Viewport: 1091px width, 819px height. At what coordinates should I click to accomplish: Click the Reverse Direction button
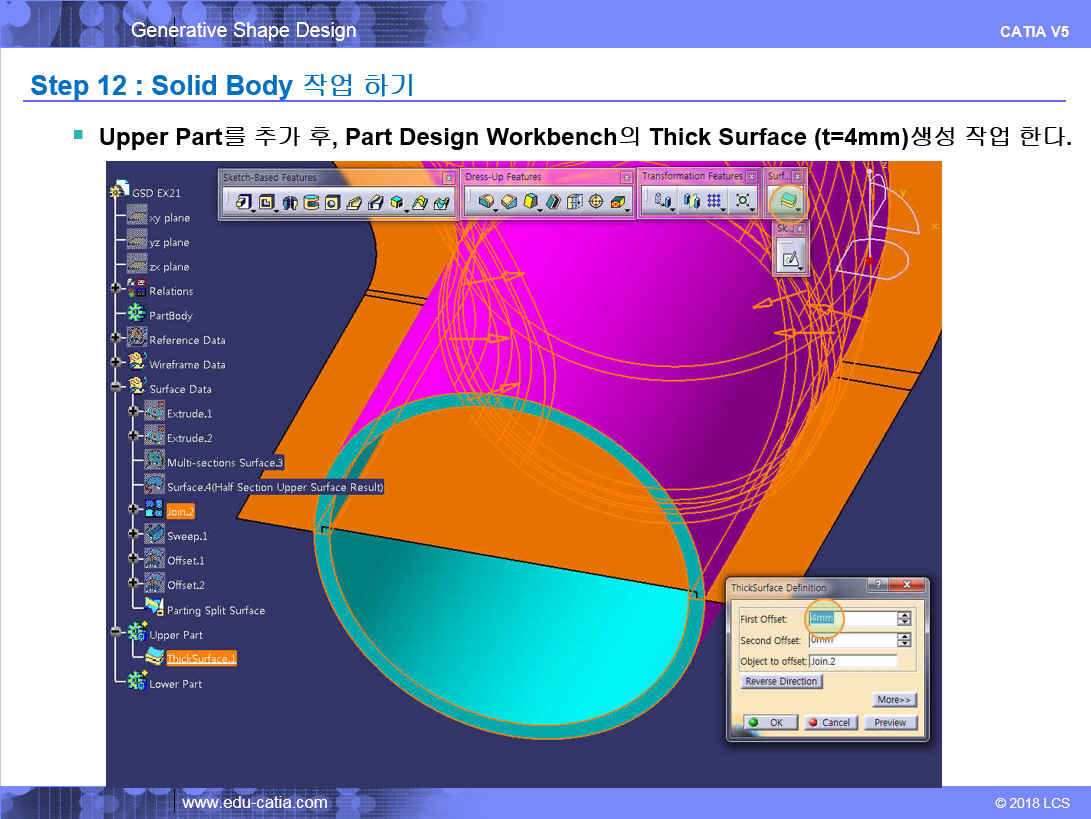(x=782, y=682)
